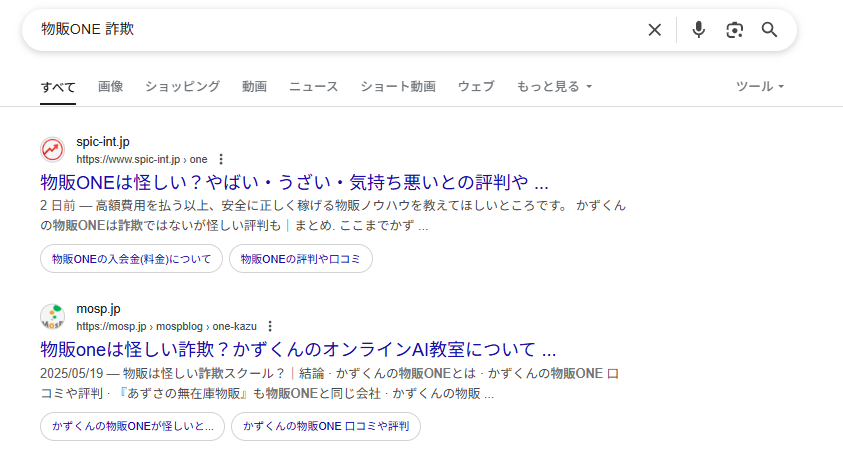The height and width of the screenshot is (458, 843).
Task: Start voice search with the microphone icon
Action: pos(698,30)
